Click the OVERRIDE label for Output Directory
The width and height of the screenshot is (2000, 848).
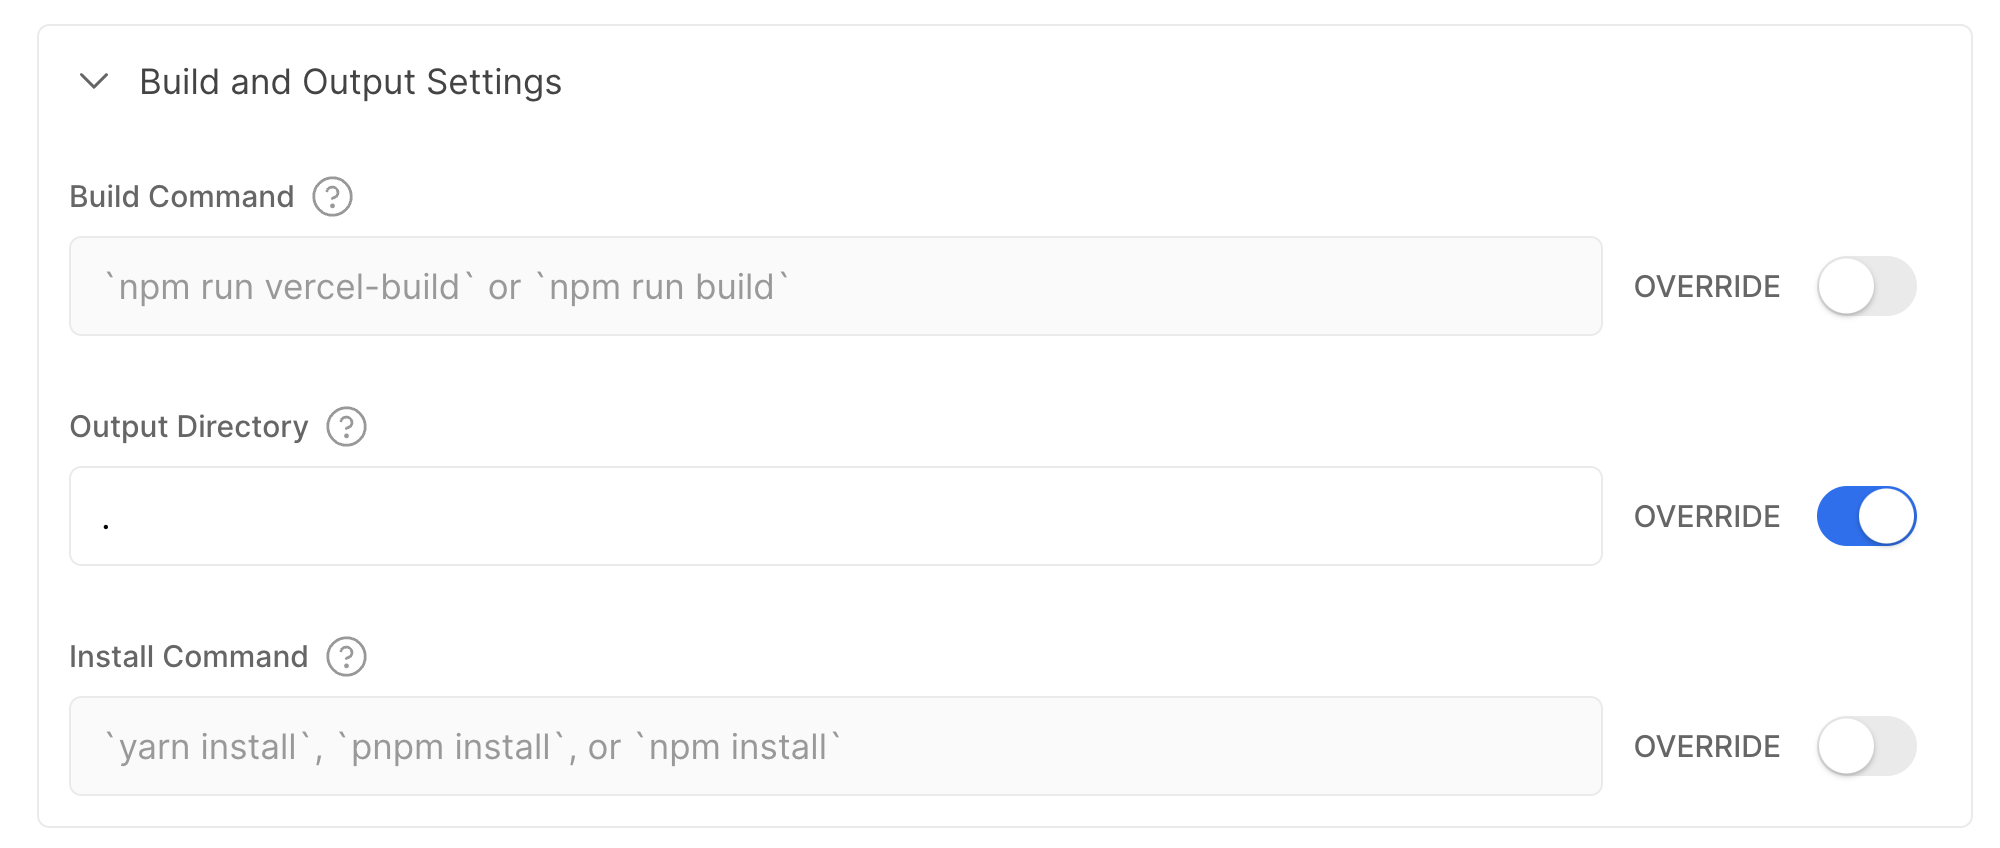1706,516
